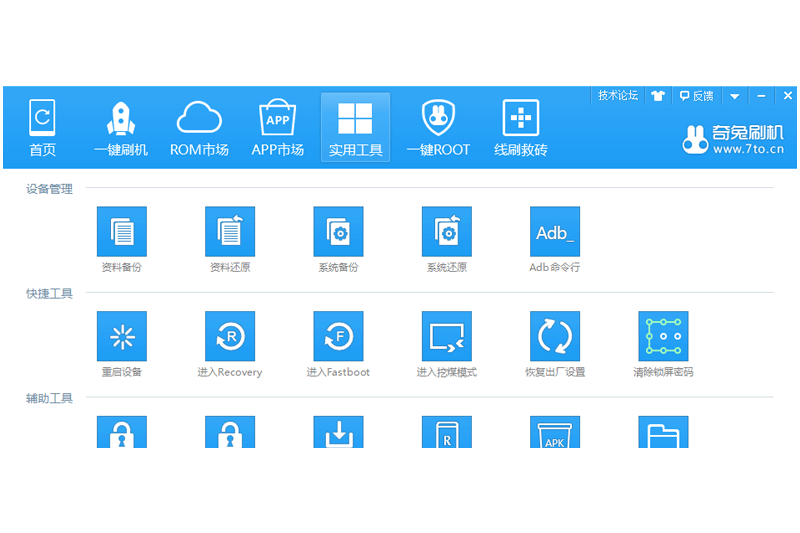Select the 进入Fastboot icon
The width and height of the screenshot is (800, 533).
[x=338, y=336]
